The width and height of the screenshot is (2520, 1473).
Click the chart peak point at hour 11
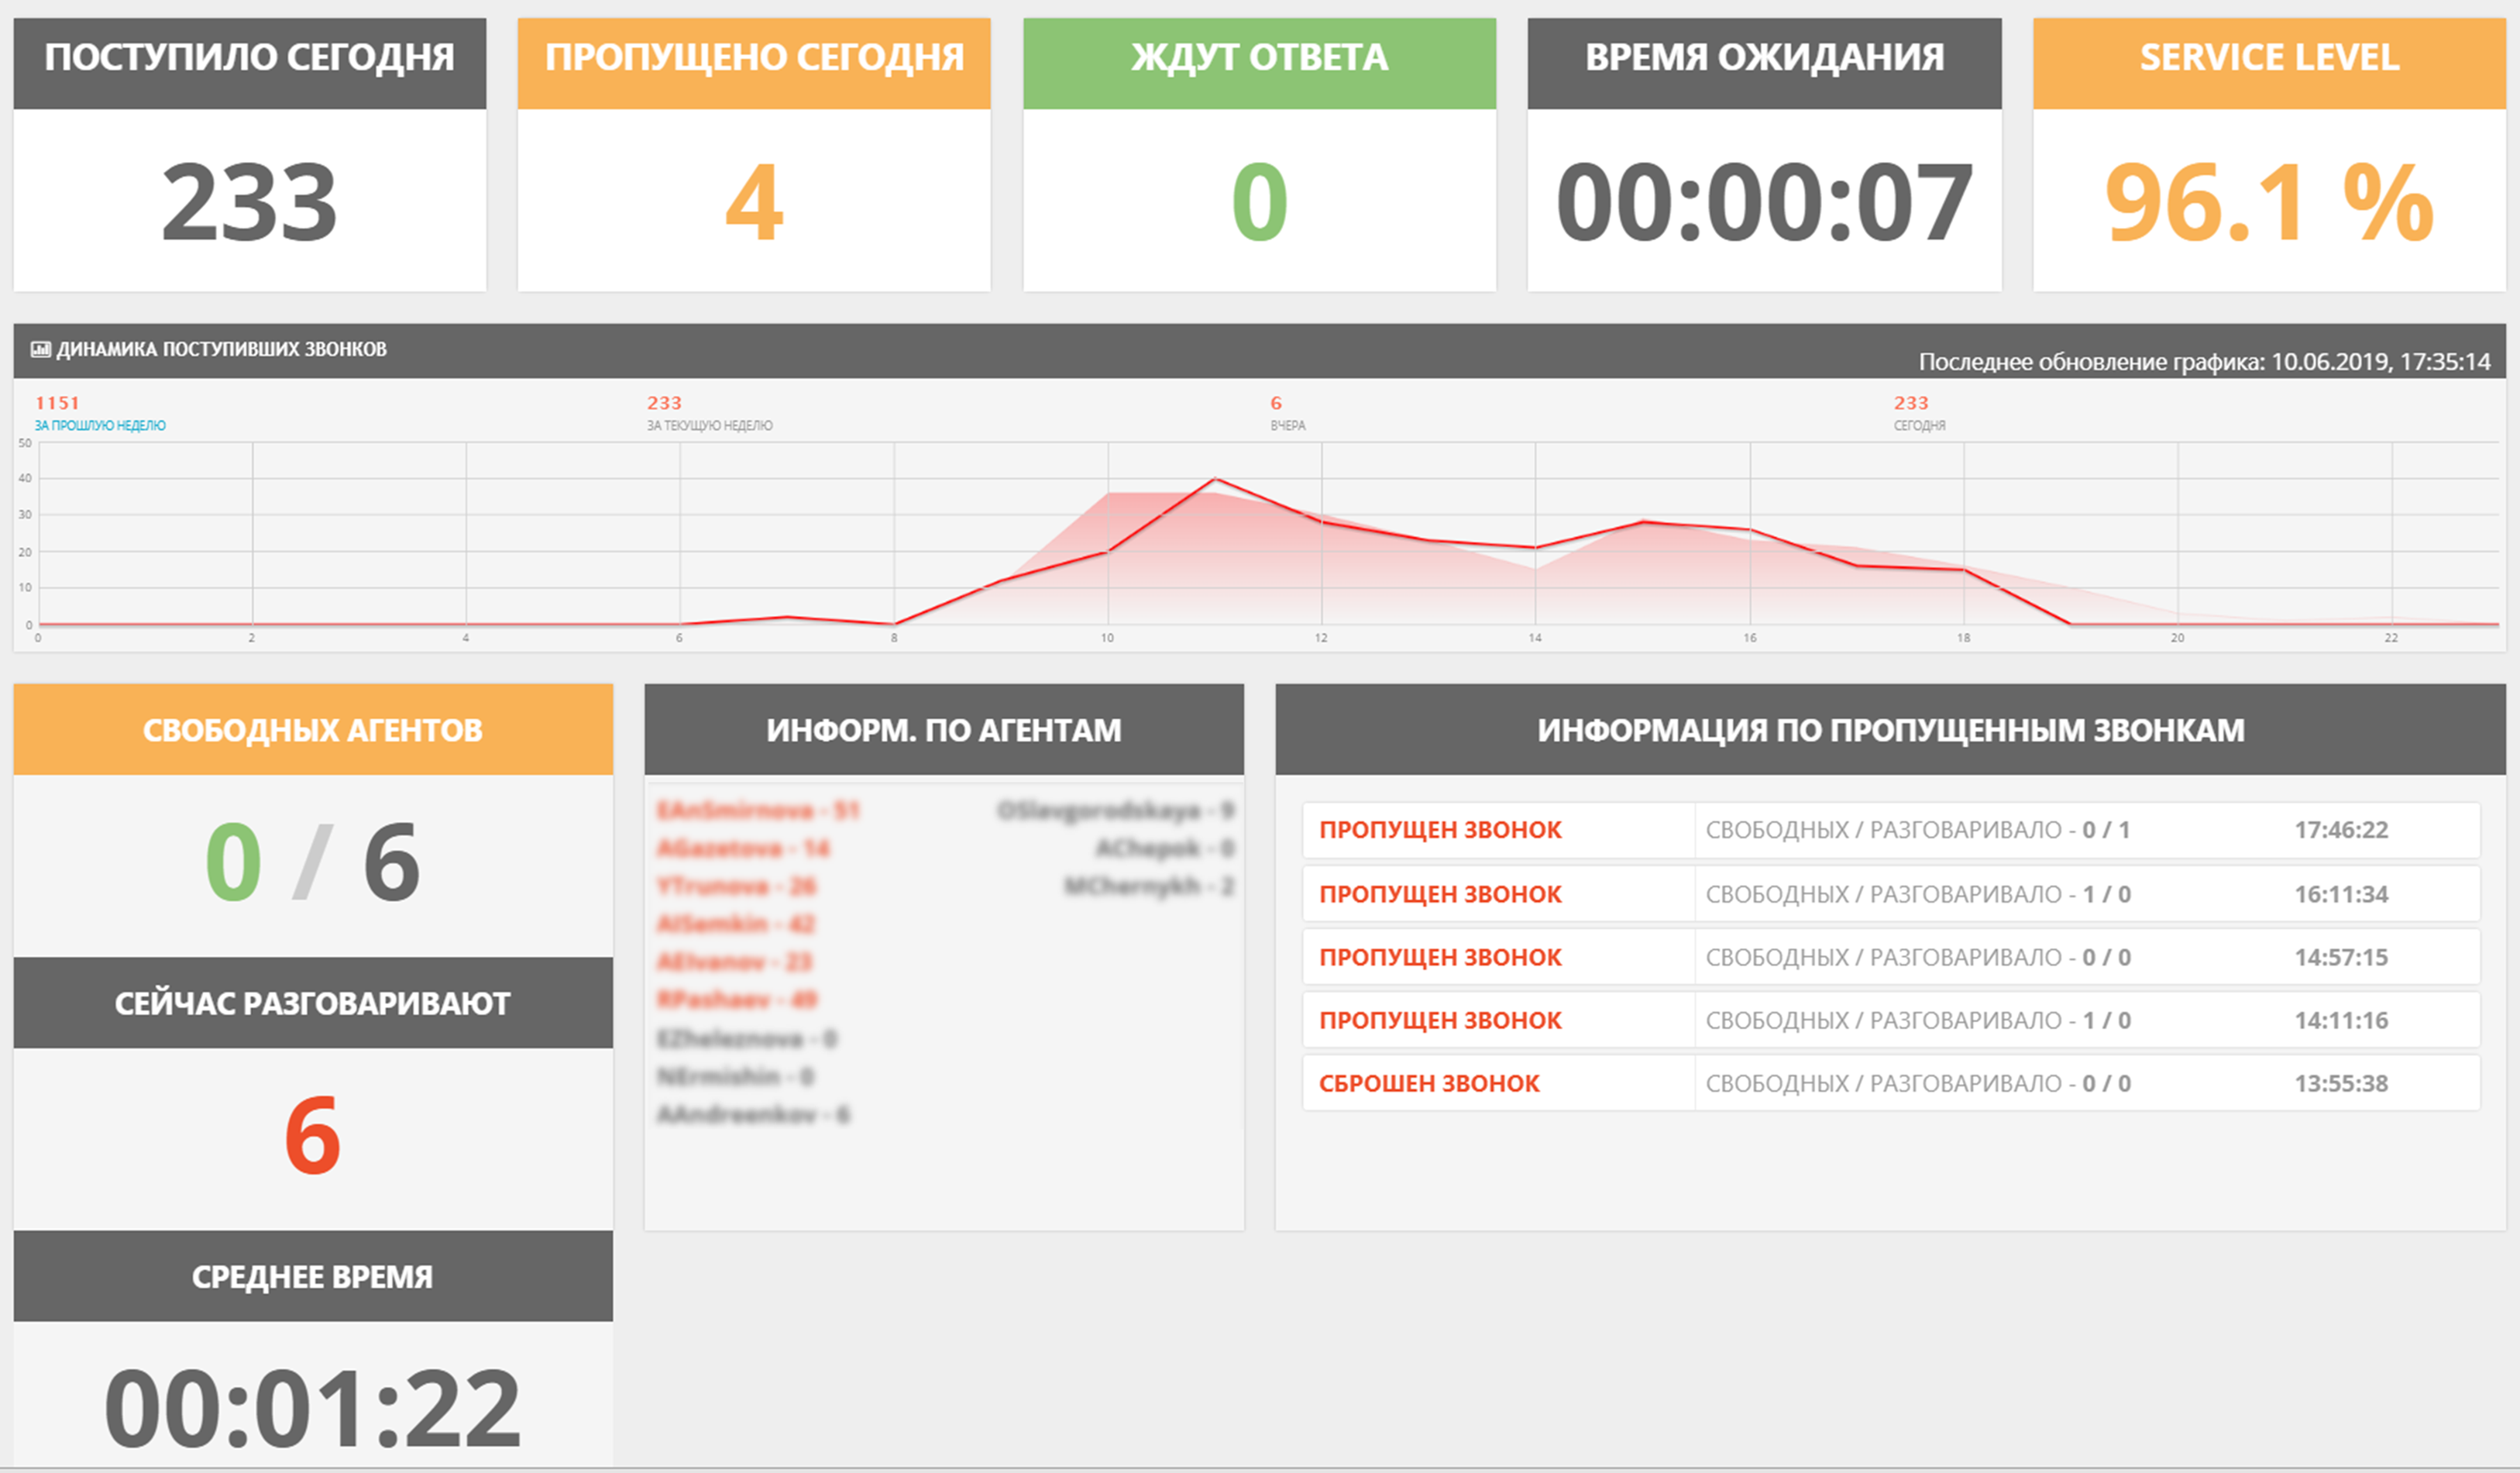click(x=1214, y=479)
